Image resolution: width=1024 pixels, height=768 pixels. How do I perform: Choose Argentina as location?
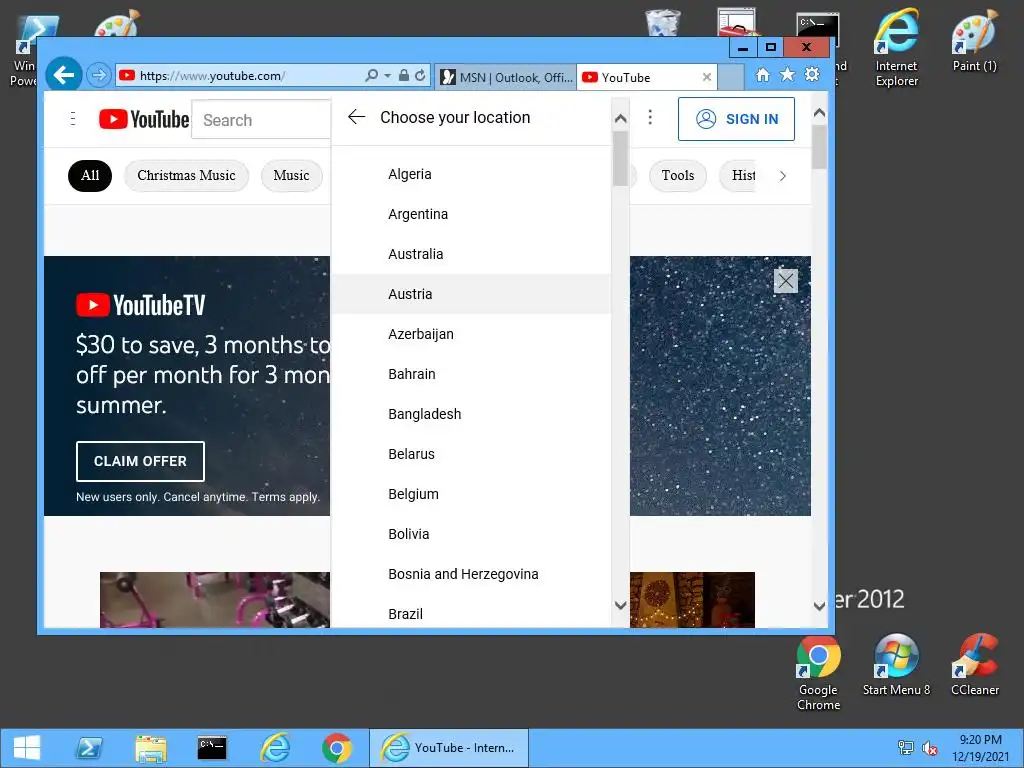471,214
